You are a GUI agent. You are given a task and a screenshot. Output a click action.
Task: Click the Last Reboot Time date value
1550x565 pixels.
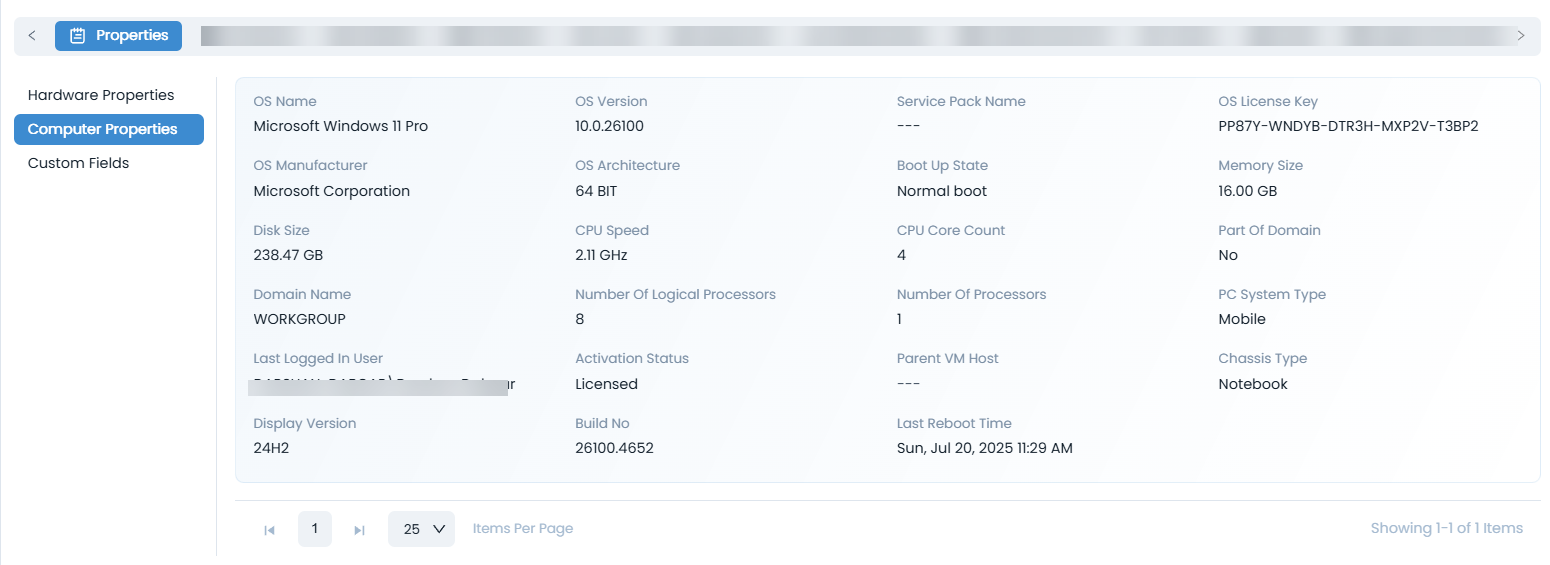point(984,448)
